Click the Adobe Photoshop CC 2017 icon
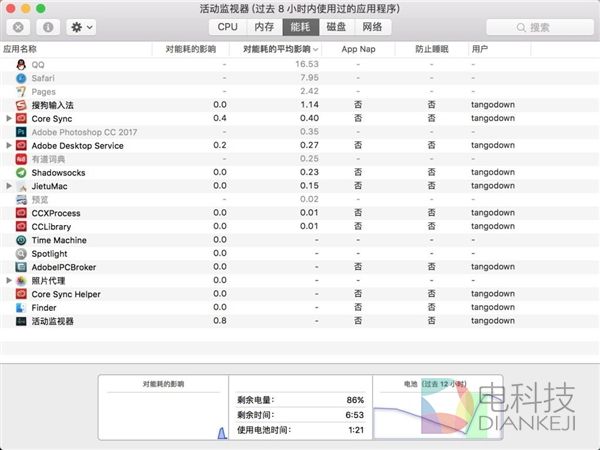 tap(21, 132)
